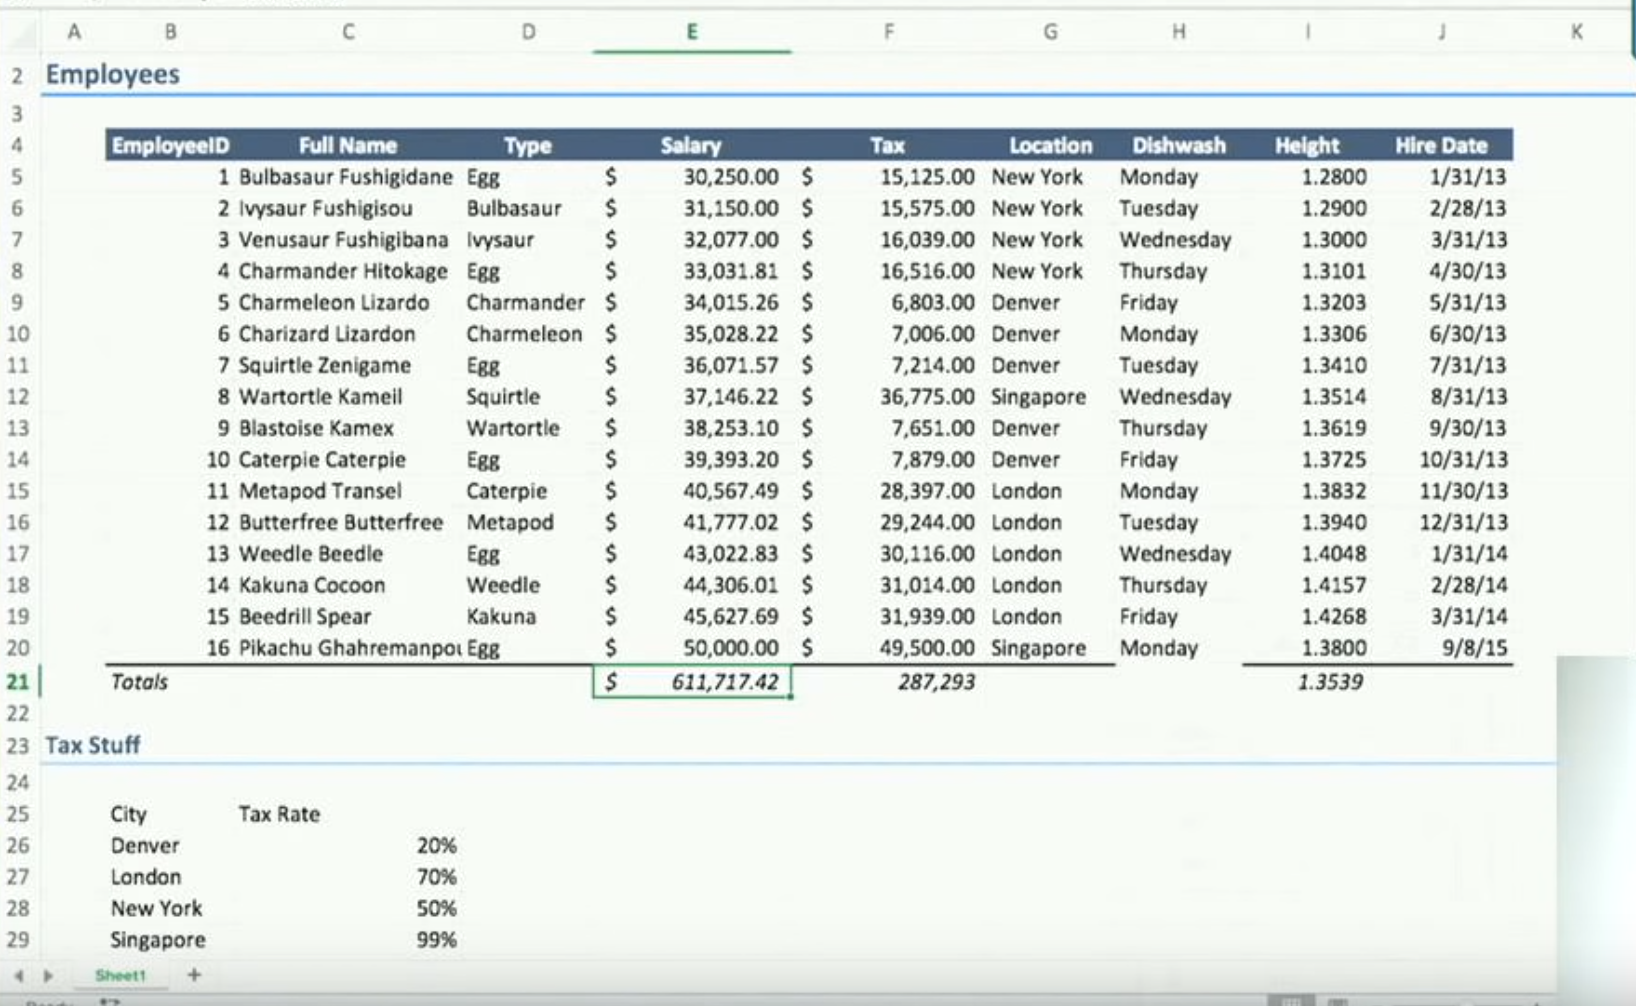Select the column E header
Image resolution: width=1636 pixels, height=1006 pixels.
pyautogui.click(x=691, y=32)
